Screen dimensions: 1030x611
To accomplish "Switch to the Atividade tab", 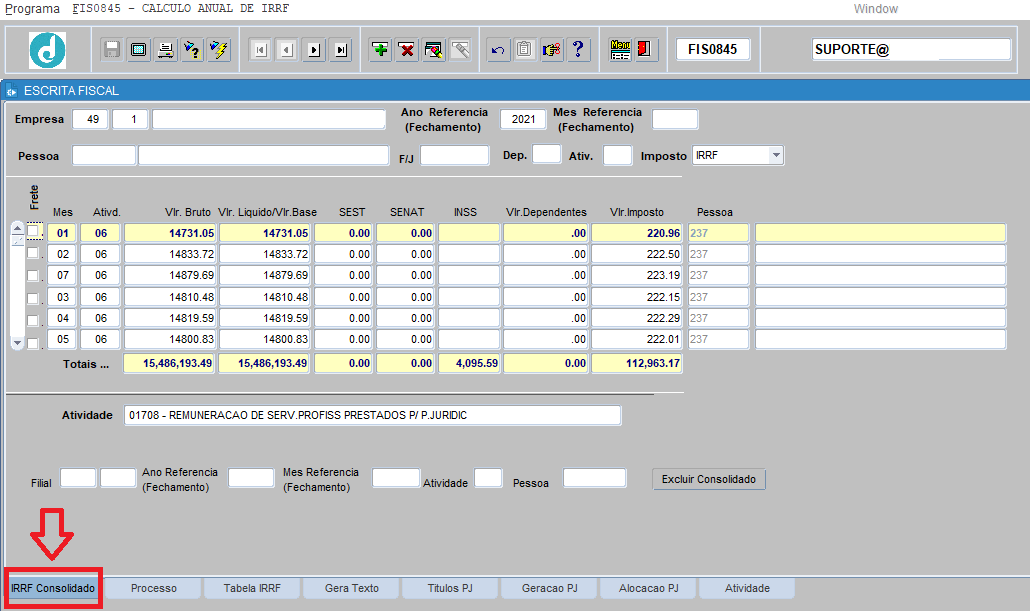I will coord(748,588).
